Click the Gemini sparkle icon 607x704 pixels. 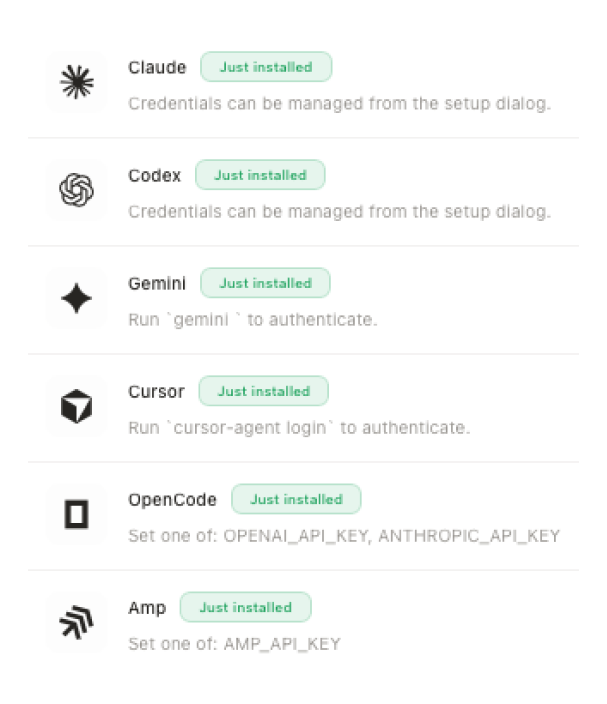coord(76,298)
